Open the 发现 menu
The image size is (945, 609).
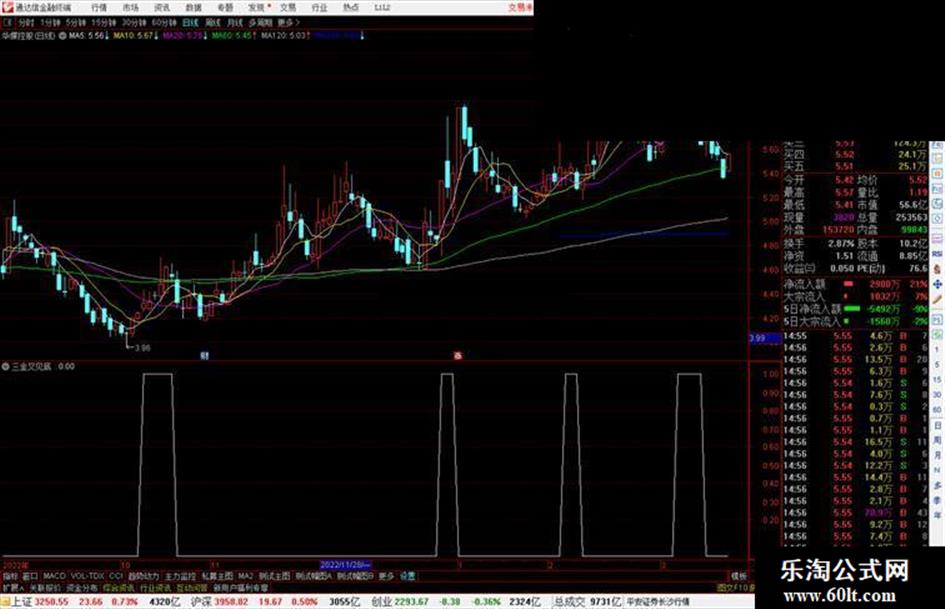coord(257,7)
